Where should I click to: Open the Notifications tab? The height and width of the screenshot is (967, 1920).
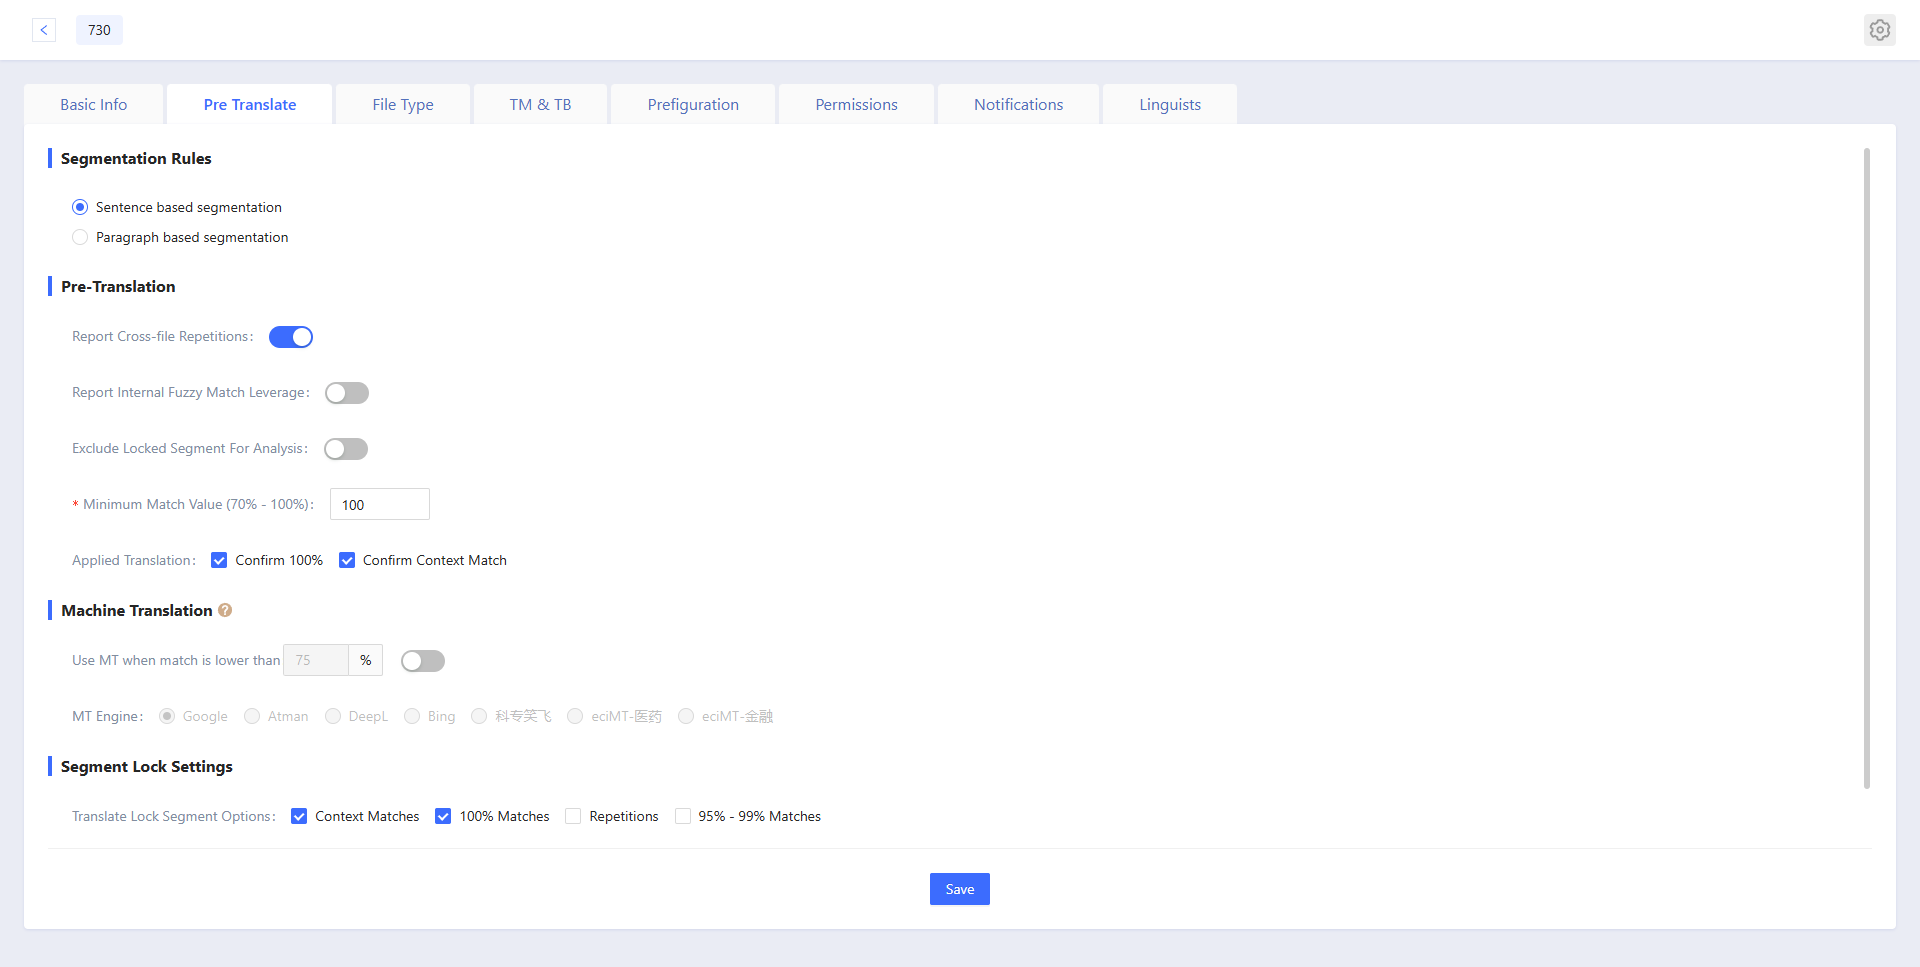click(1019, 104)
